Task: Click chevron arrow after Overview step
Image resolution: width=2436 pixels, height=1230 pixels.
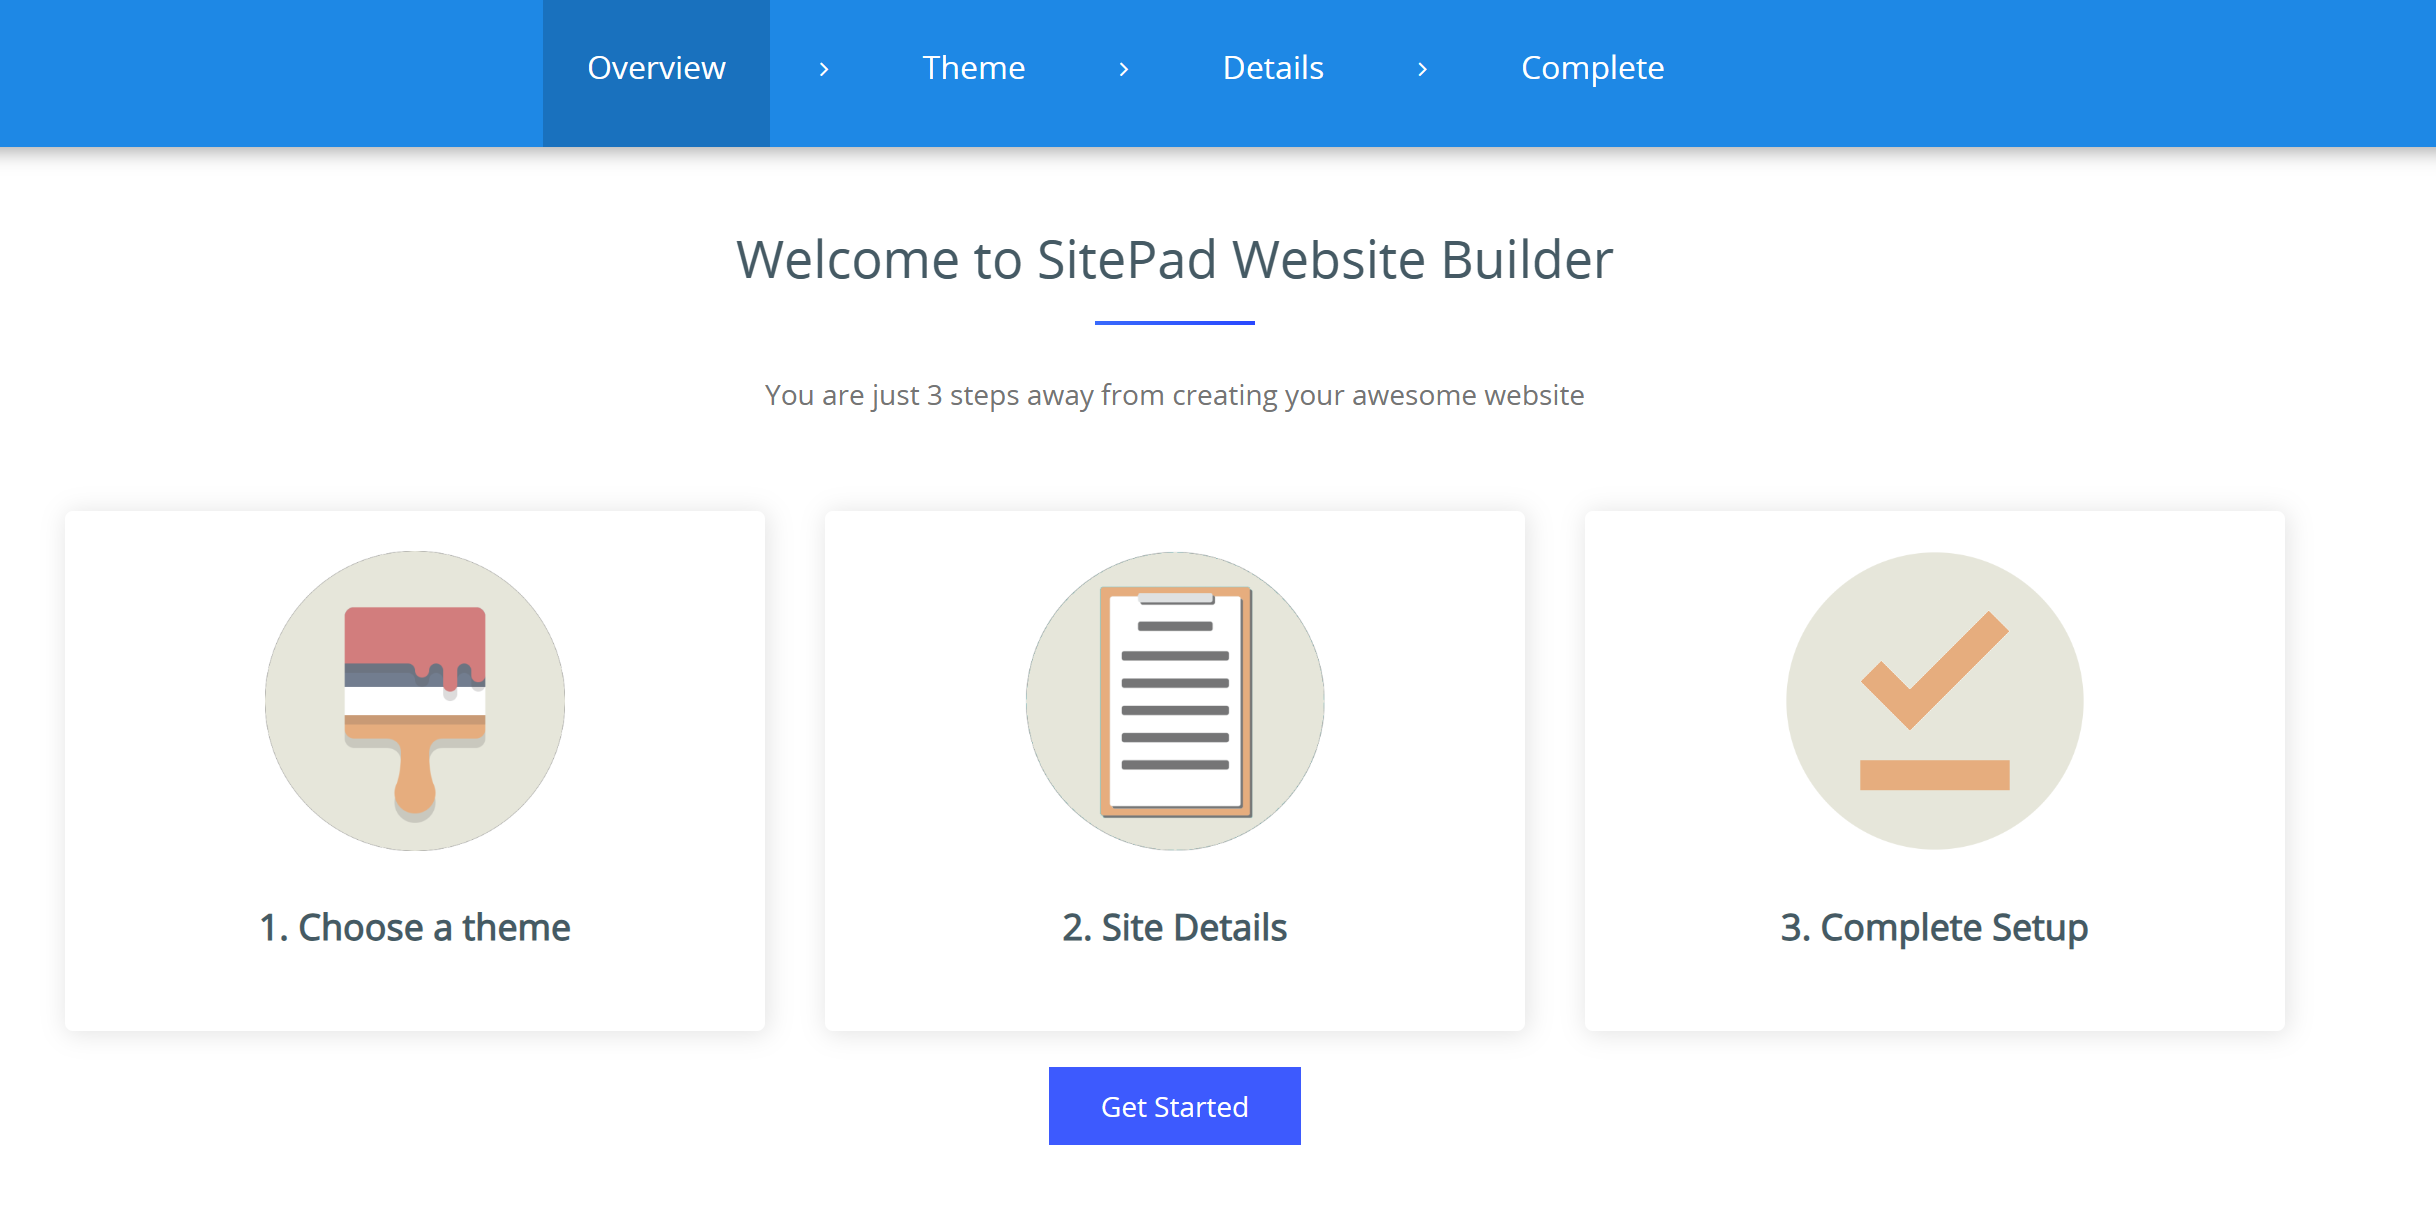Action: pyautogui.click(x=824, y=69)
